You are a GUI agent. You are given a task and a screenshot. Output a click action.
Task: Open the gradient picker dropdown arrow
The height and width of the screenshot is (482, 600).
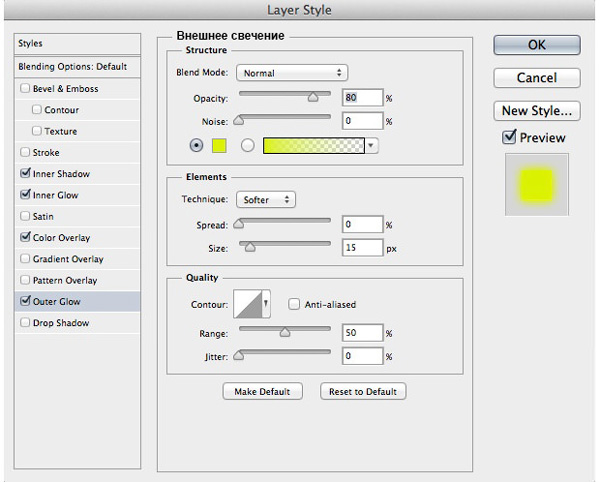pos(372,146)
